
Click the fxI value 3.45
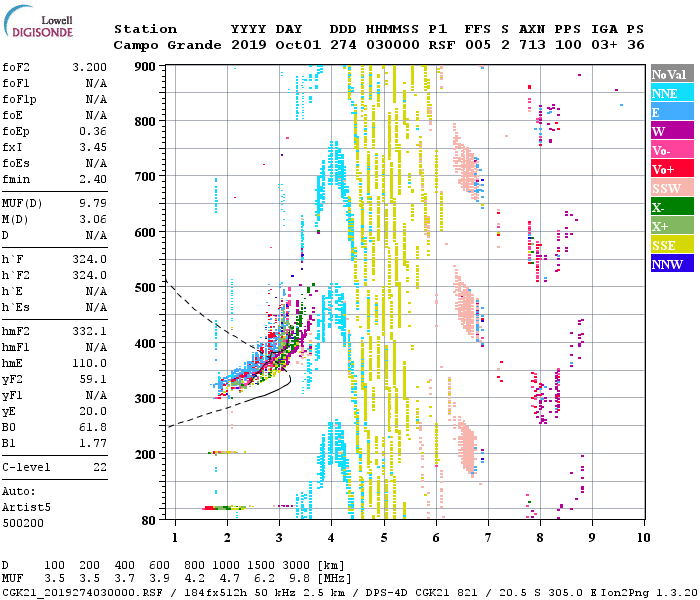[x=93, y=147]
